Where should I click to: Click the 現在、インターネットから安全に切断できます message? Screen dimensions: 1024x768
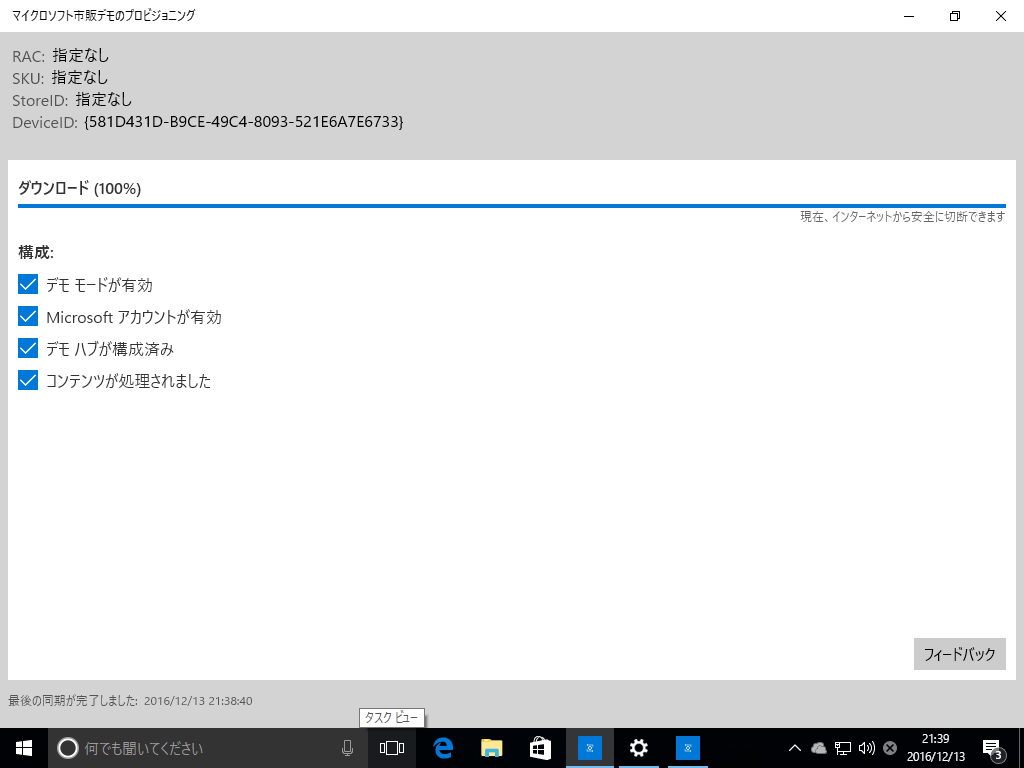pyautogui.click(x=903, y=217)
